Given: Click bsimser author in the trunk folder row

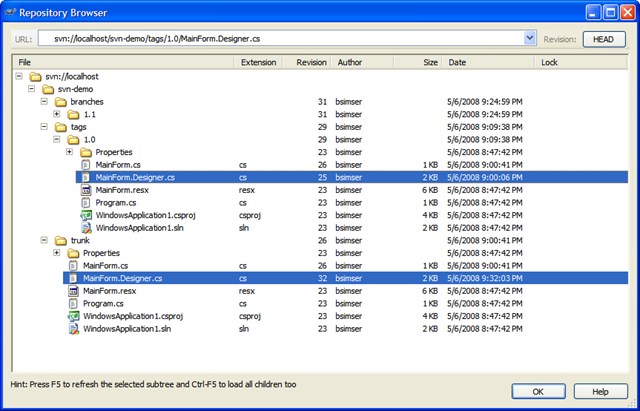Looking at the screenshot, I should pyautogui.click(x=349, y=241).
